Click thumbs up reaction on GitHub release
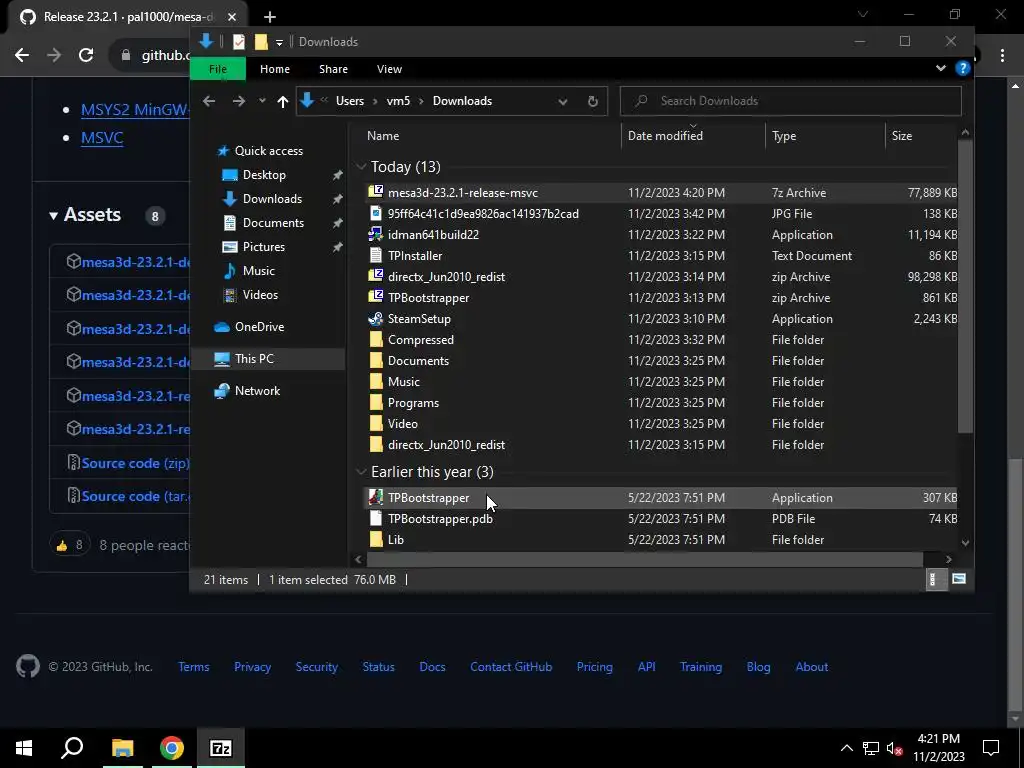This screenshot has width=1024, height=768. point(69,545)
